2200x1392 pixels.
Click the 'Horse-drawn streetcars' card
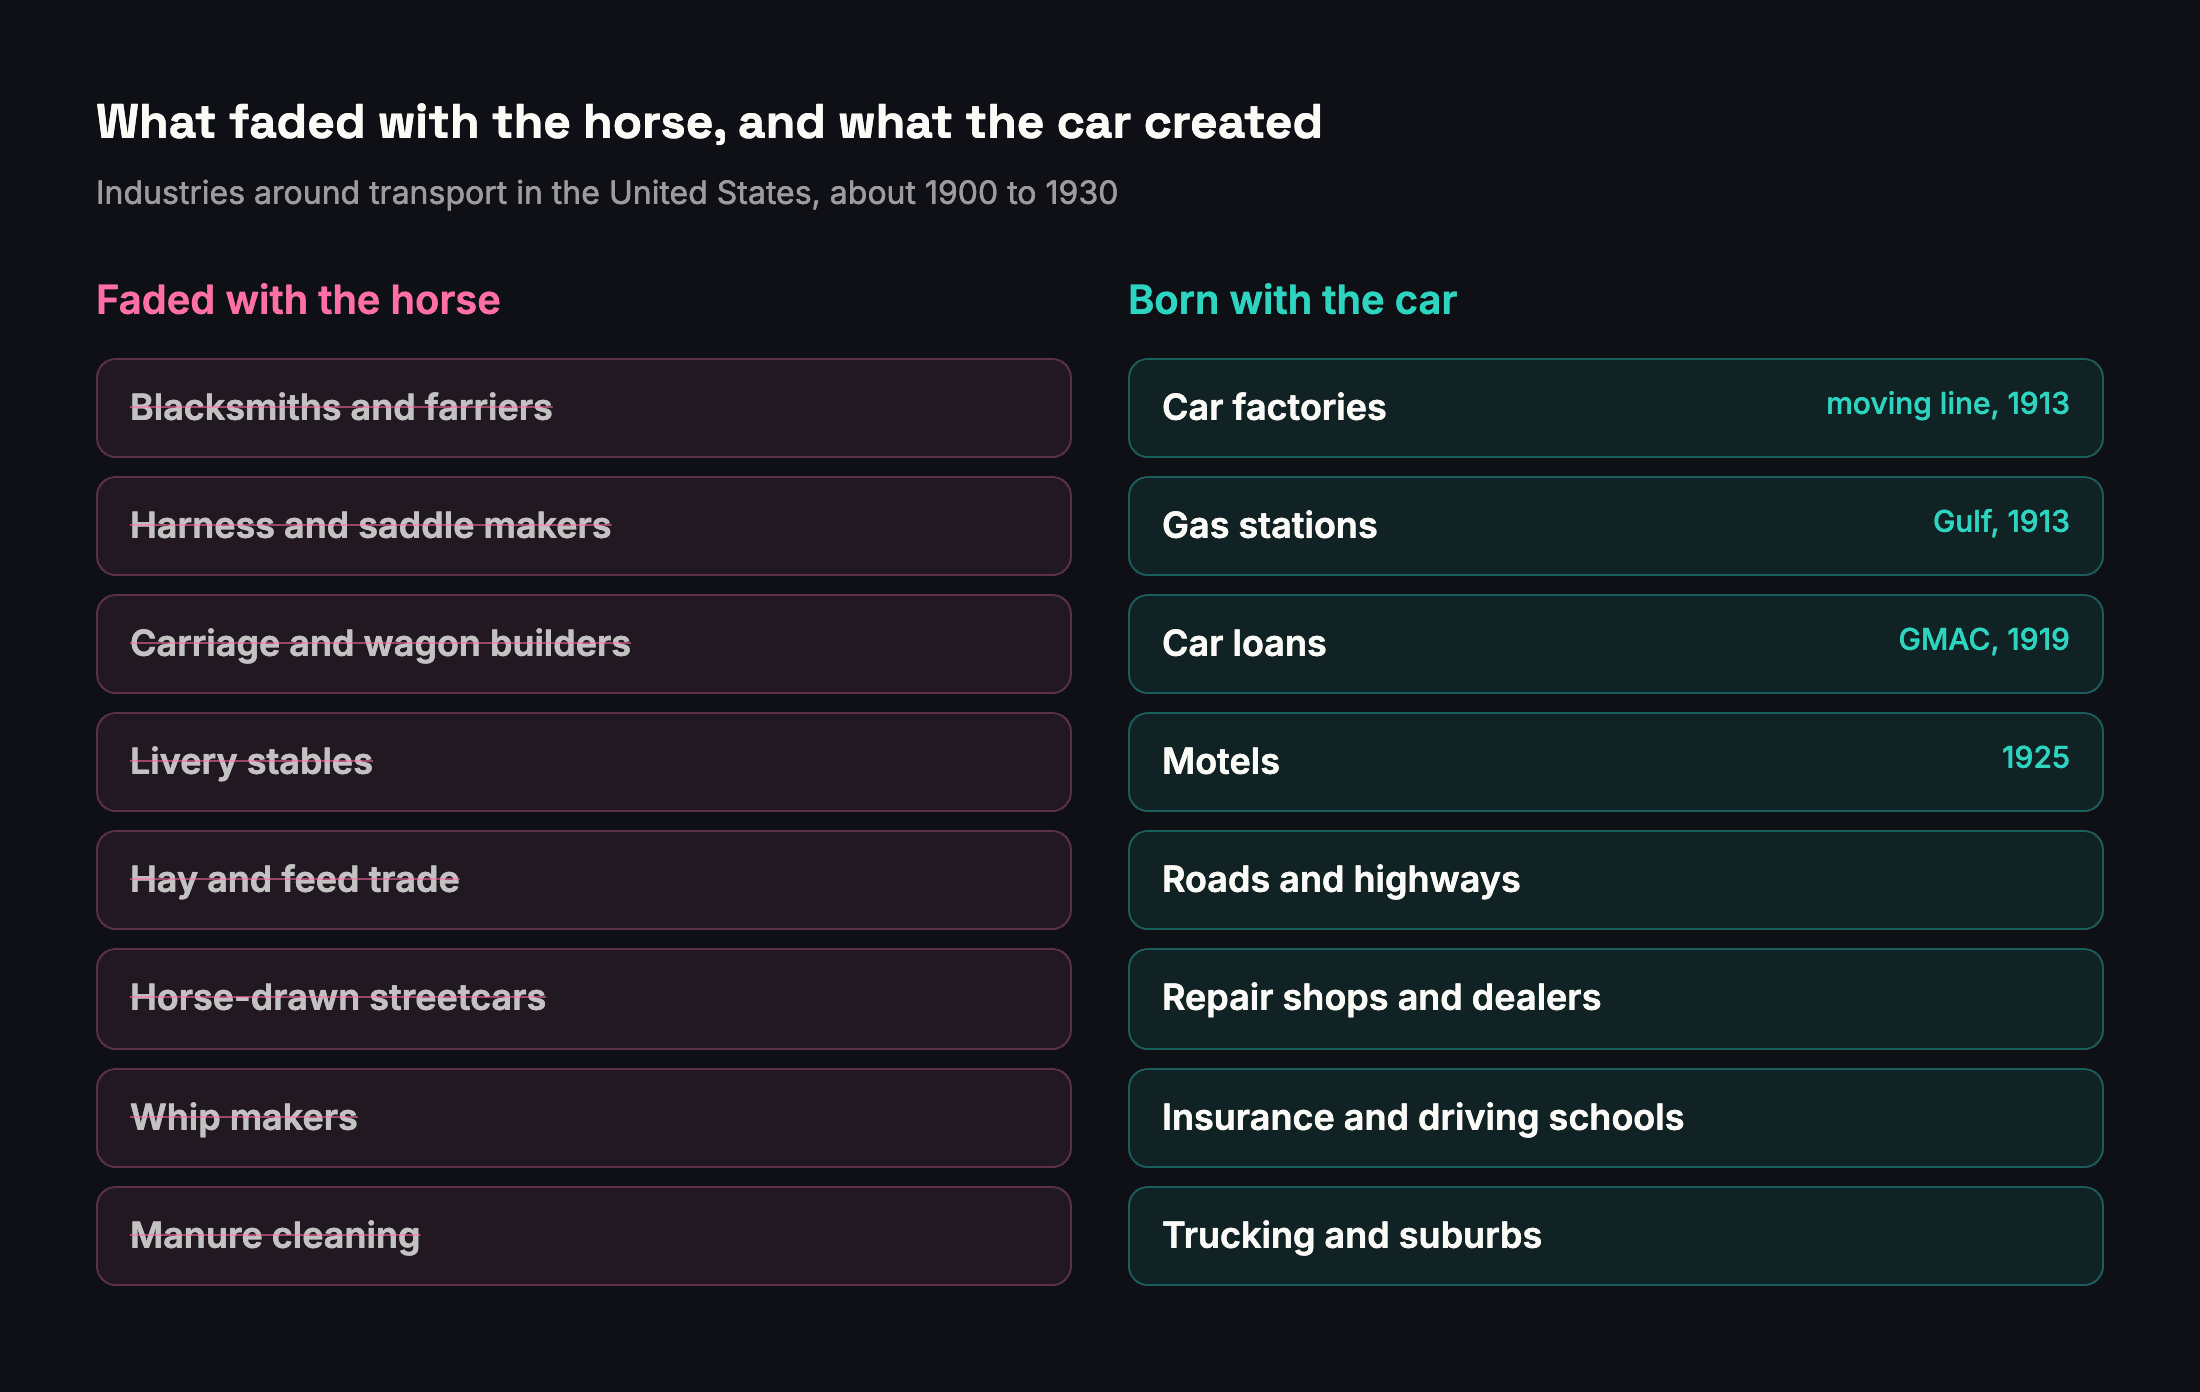pyautogui.click(x=584, y=999)
